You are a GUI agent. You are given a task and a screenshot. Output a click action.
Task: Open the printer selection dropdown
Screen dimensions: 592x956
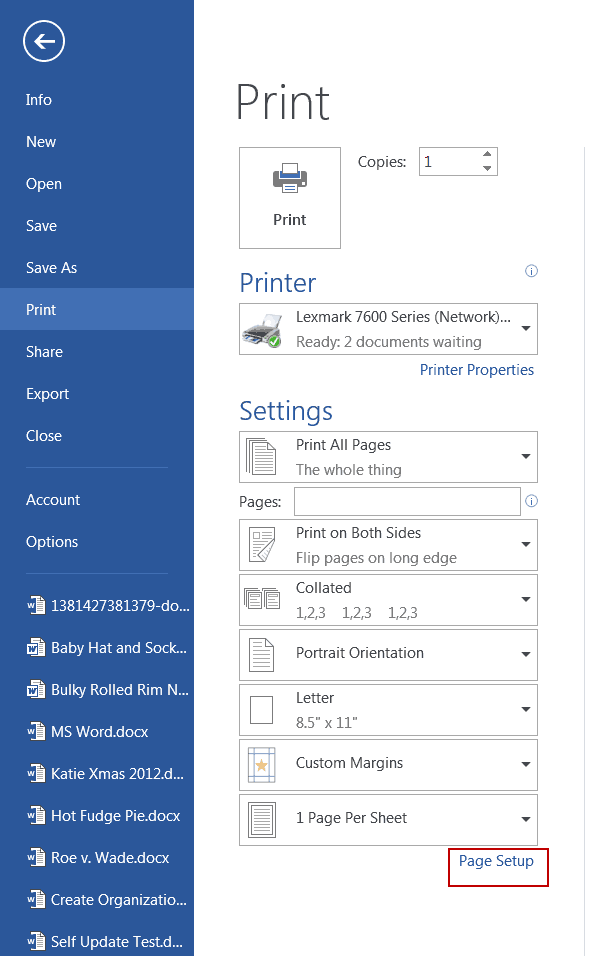525,329
